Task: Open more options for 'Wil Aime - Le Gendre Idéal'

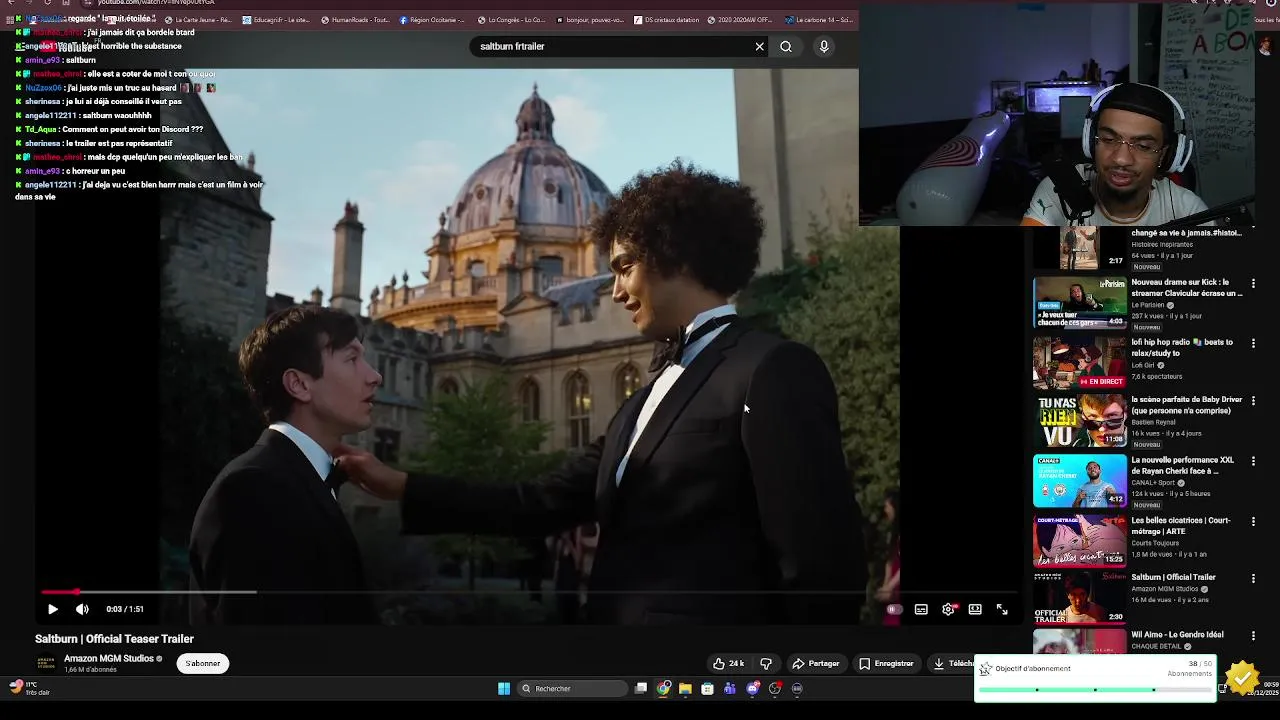Action: coord(1253,636)
